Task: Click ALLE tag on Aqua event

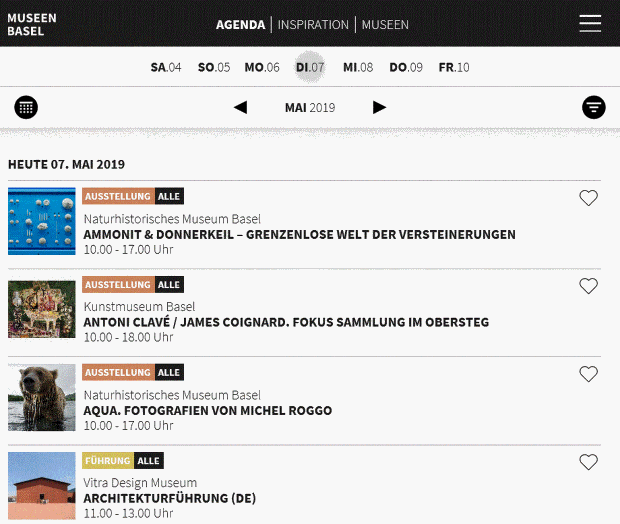Action: pos(169,372)
